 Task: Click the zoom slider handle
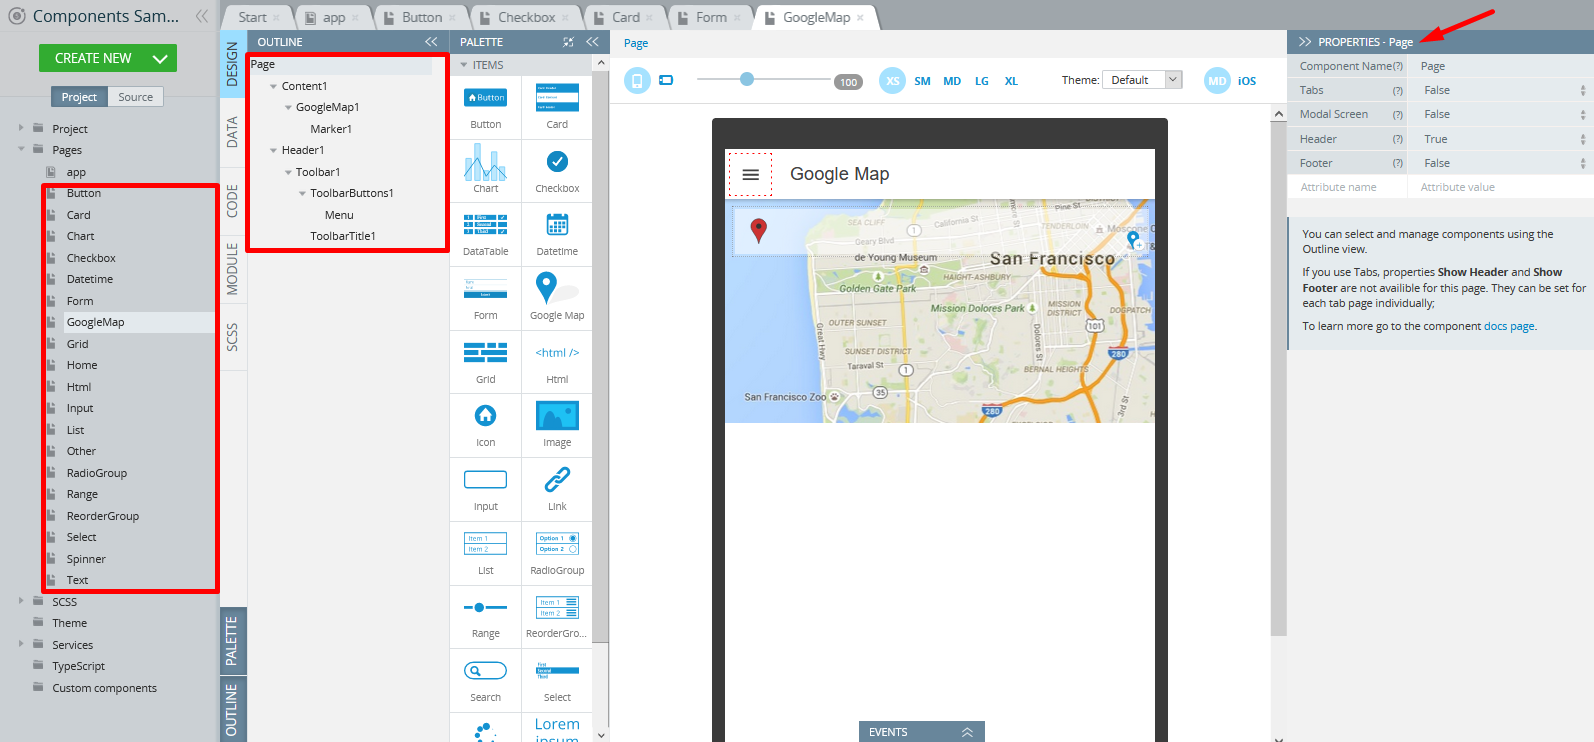[x=747, y=79]
